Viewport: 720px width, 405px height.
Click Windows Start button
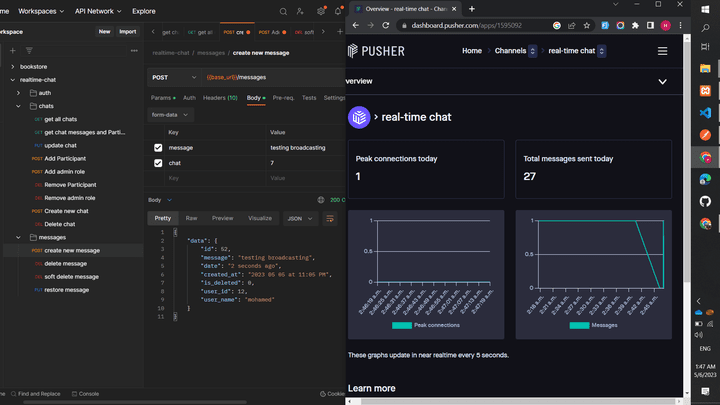pos(705,9)
